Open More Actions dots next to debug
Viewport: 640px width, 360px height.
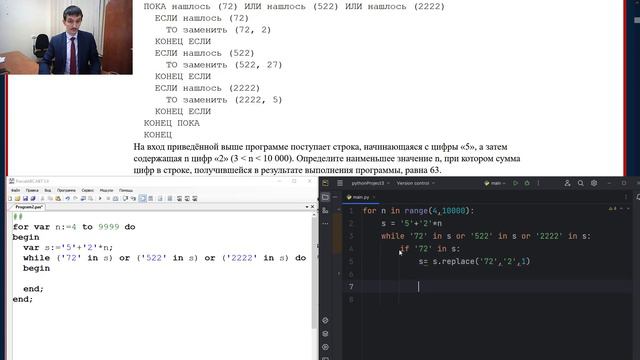pos(538,183)
